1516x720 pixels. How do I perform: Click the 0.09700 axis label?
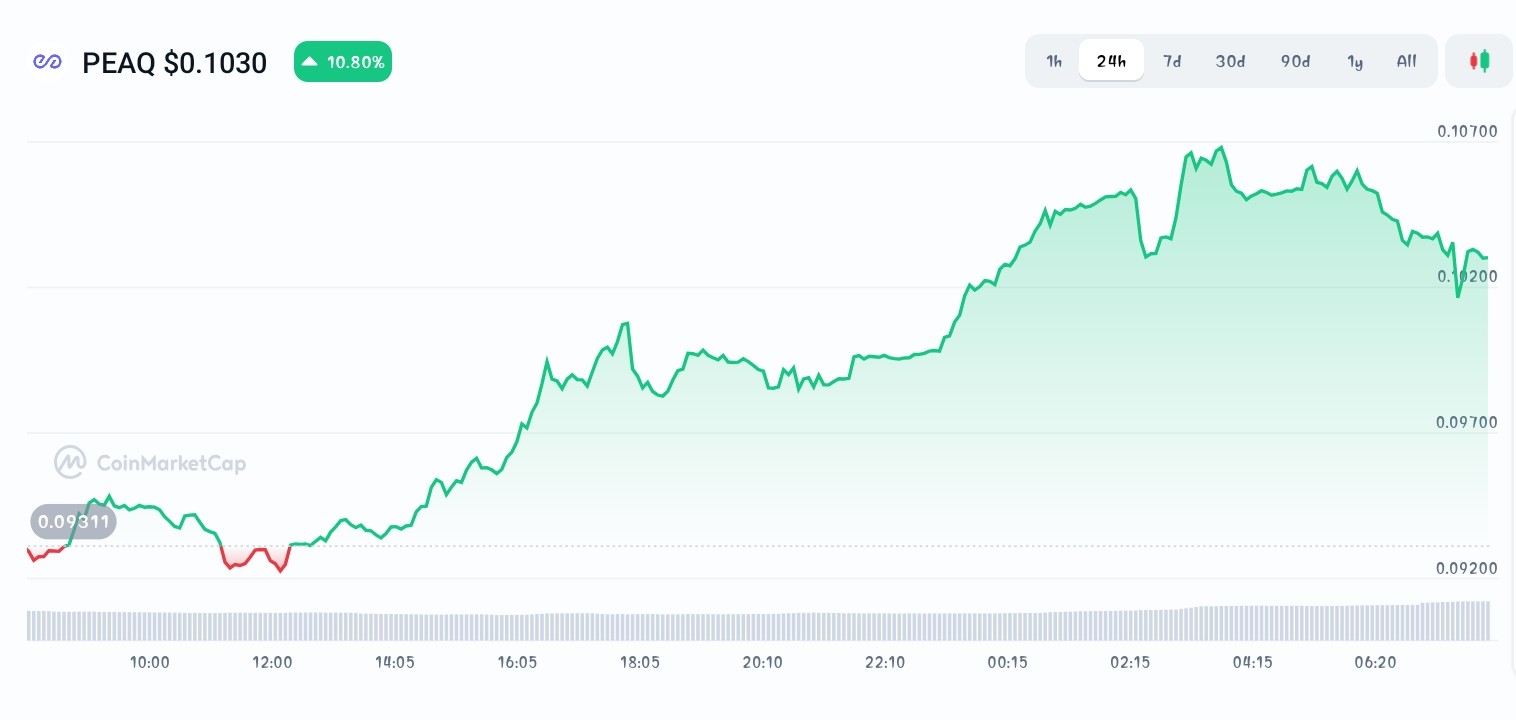click(1467, 422)
